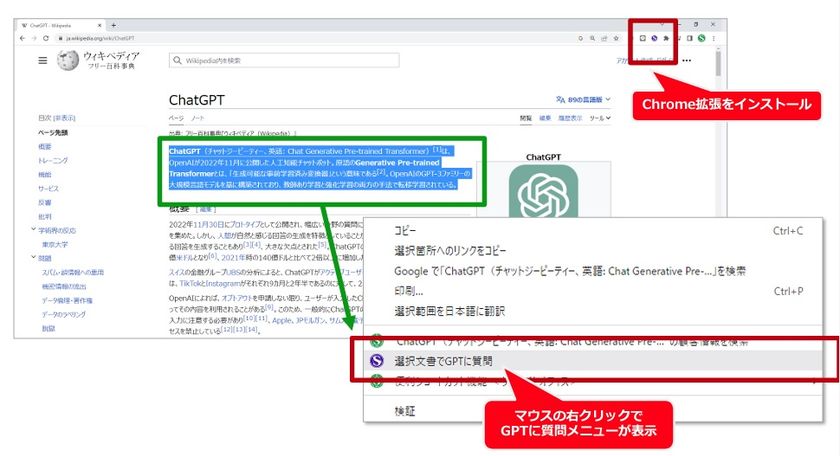This screenshot has width=840, height=456.
Task: Click the page's vertical scrollbar thumb
Action: pyautogui.click(x=718, y=64)
